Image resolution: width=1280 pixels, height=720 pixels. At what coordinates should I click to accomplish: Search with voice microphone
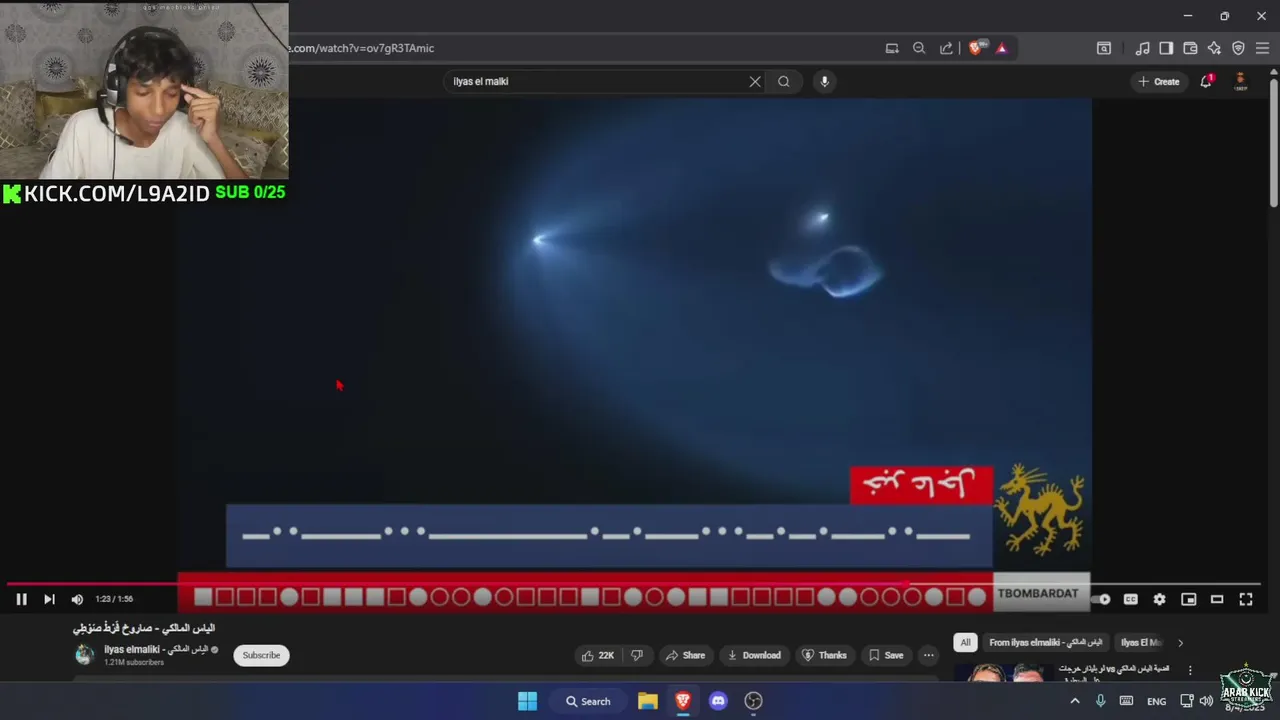824,82
